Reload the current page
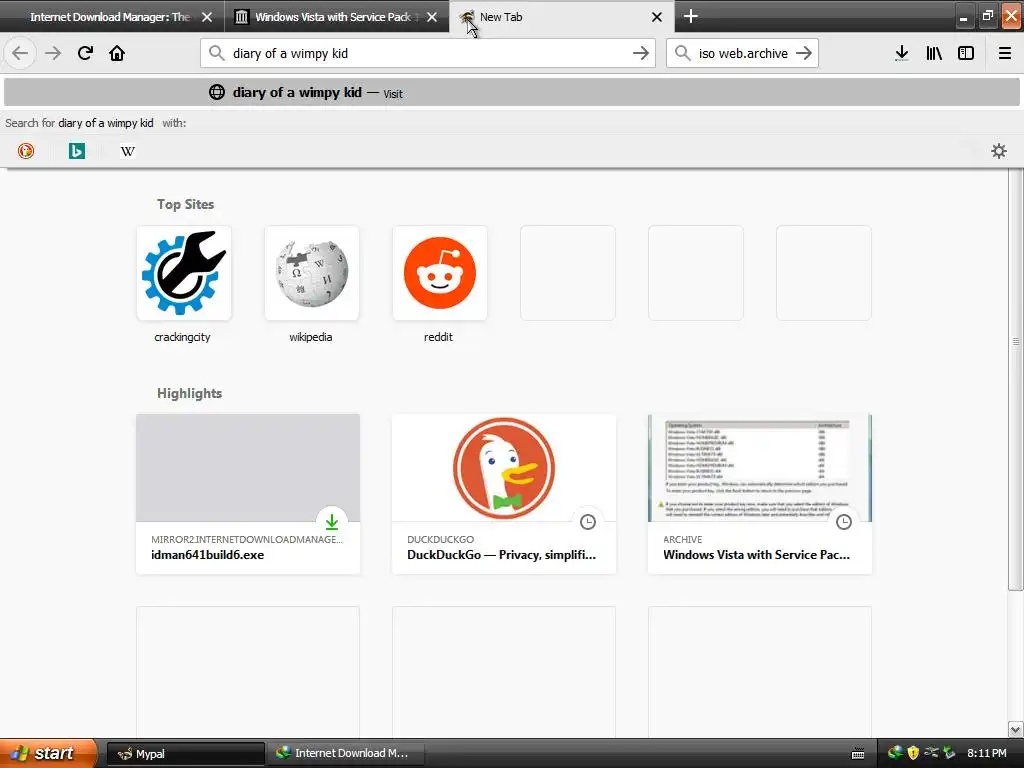This screenshot has width=1024, height=768. pyautogui.click(x=85, y=53)
